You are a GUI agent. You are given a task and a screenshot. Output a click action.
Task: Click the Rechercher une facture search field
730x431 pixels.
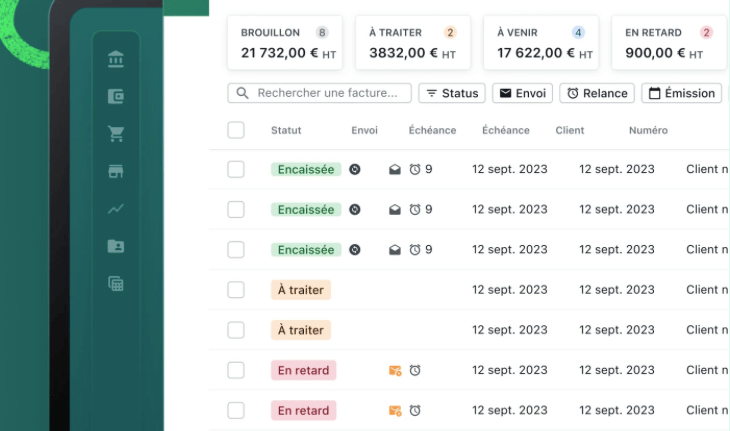320,93
